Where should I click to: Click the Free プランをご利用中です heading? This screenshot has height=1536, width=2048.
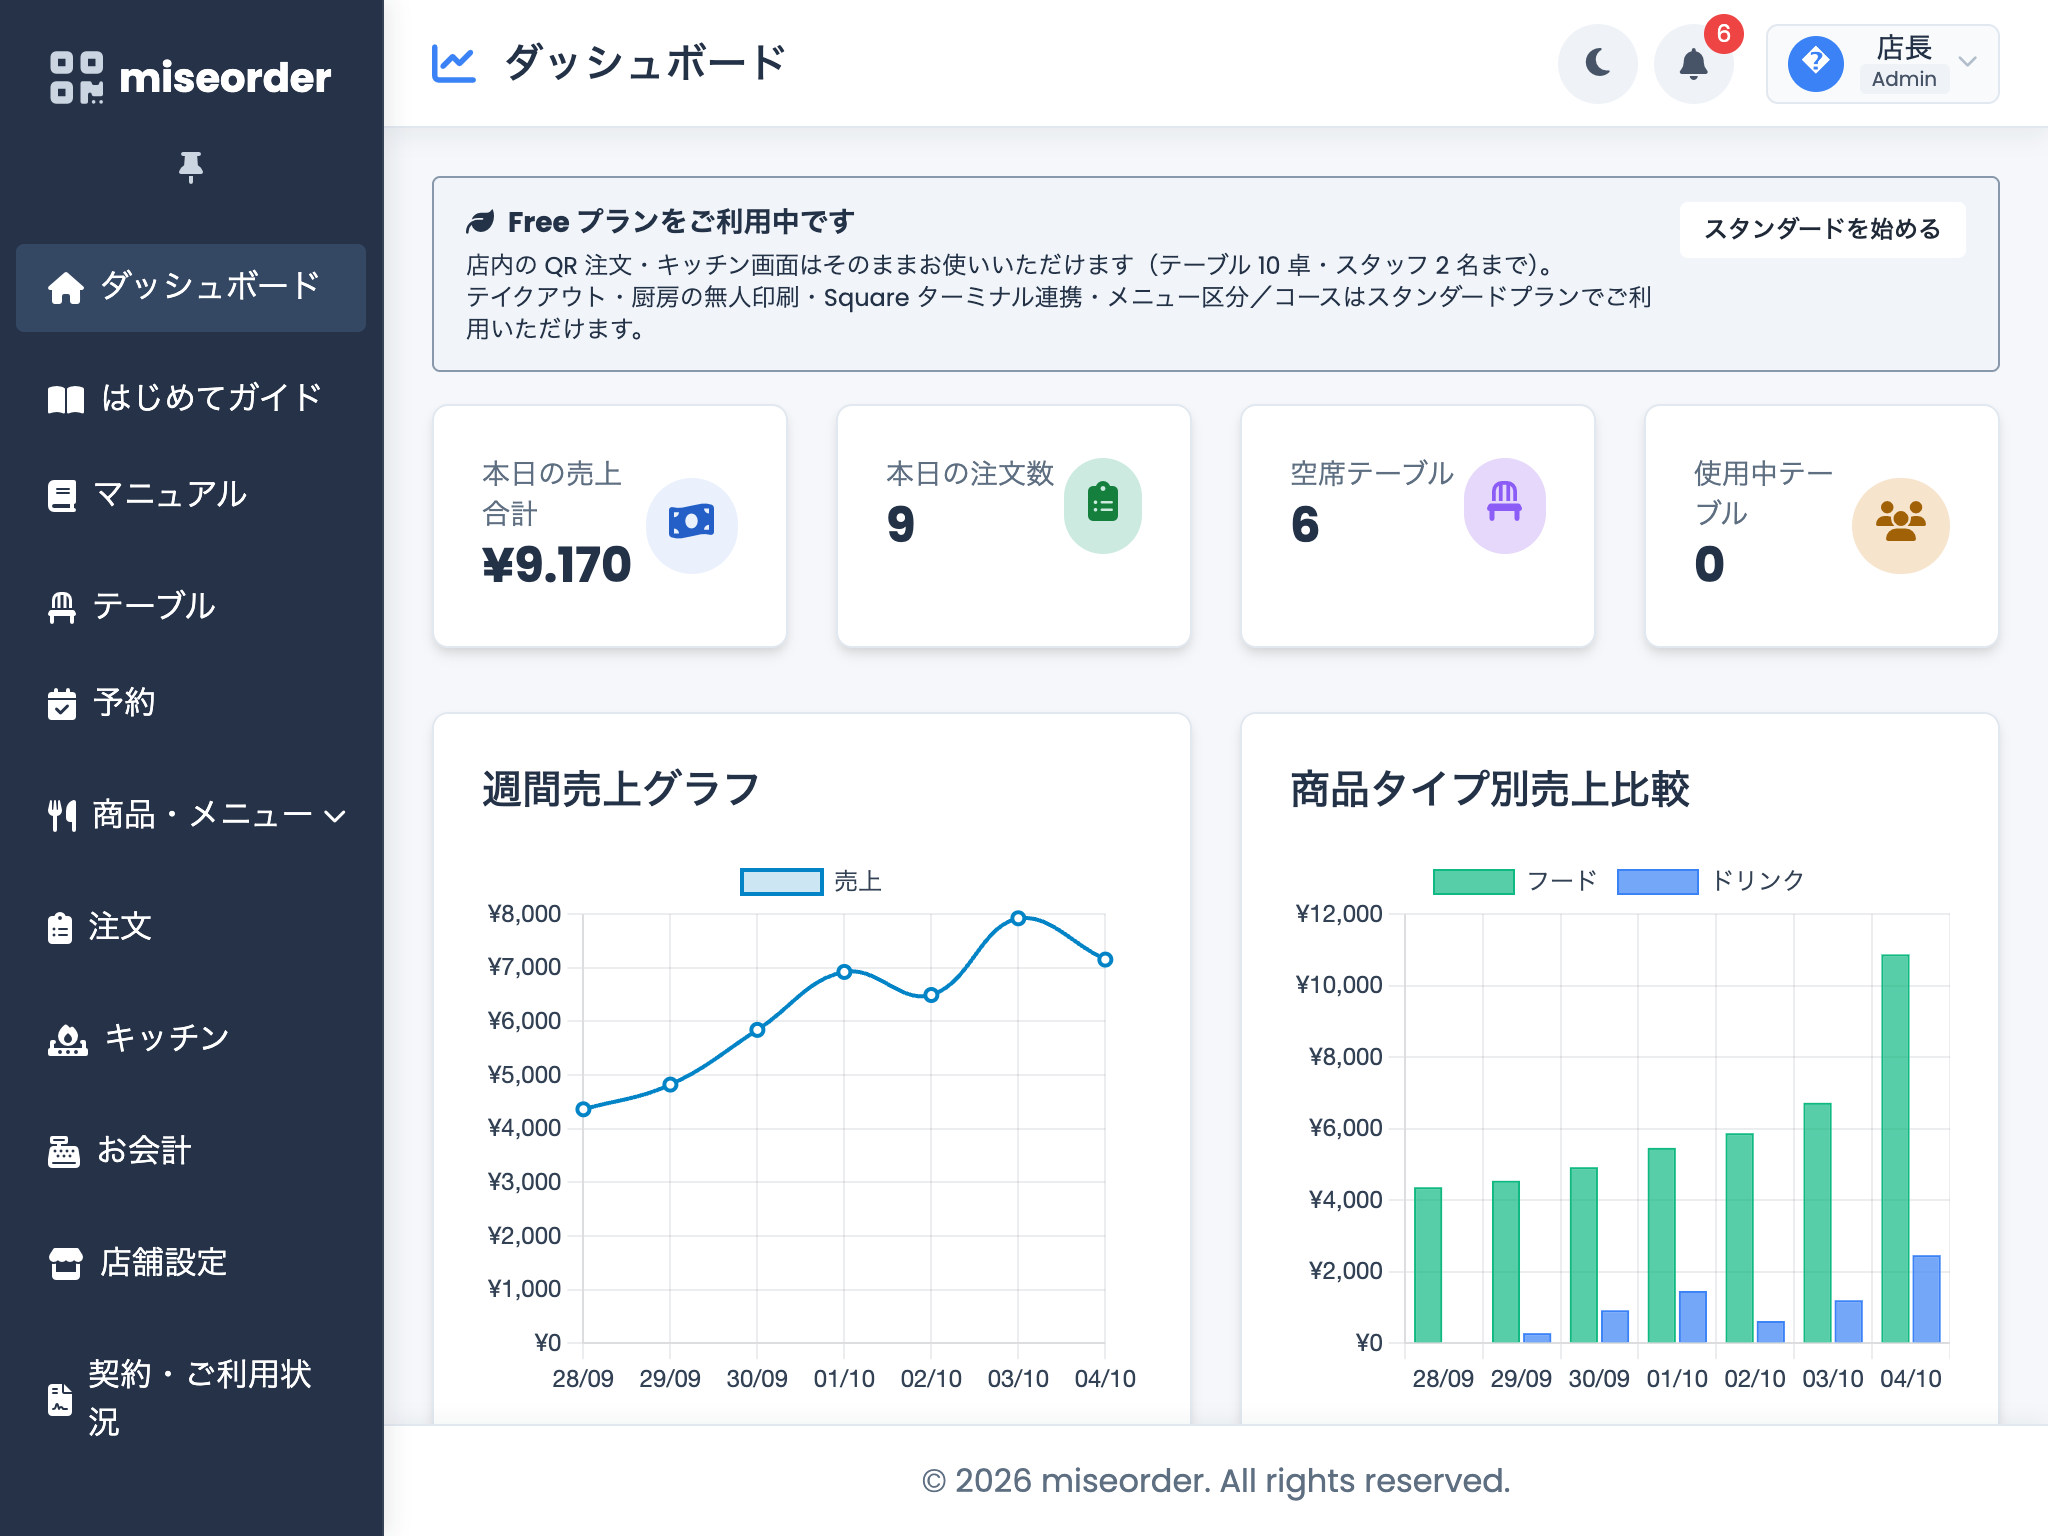pos(681,222)
